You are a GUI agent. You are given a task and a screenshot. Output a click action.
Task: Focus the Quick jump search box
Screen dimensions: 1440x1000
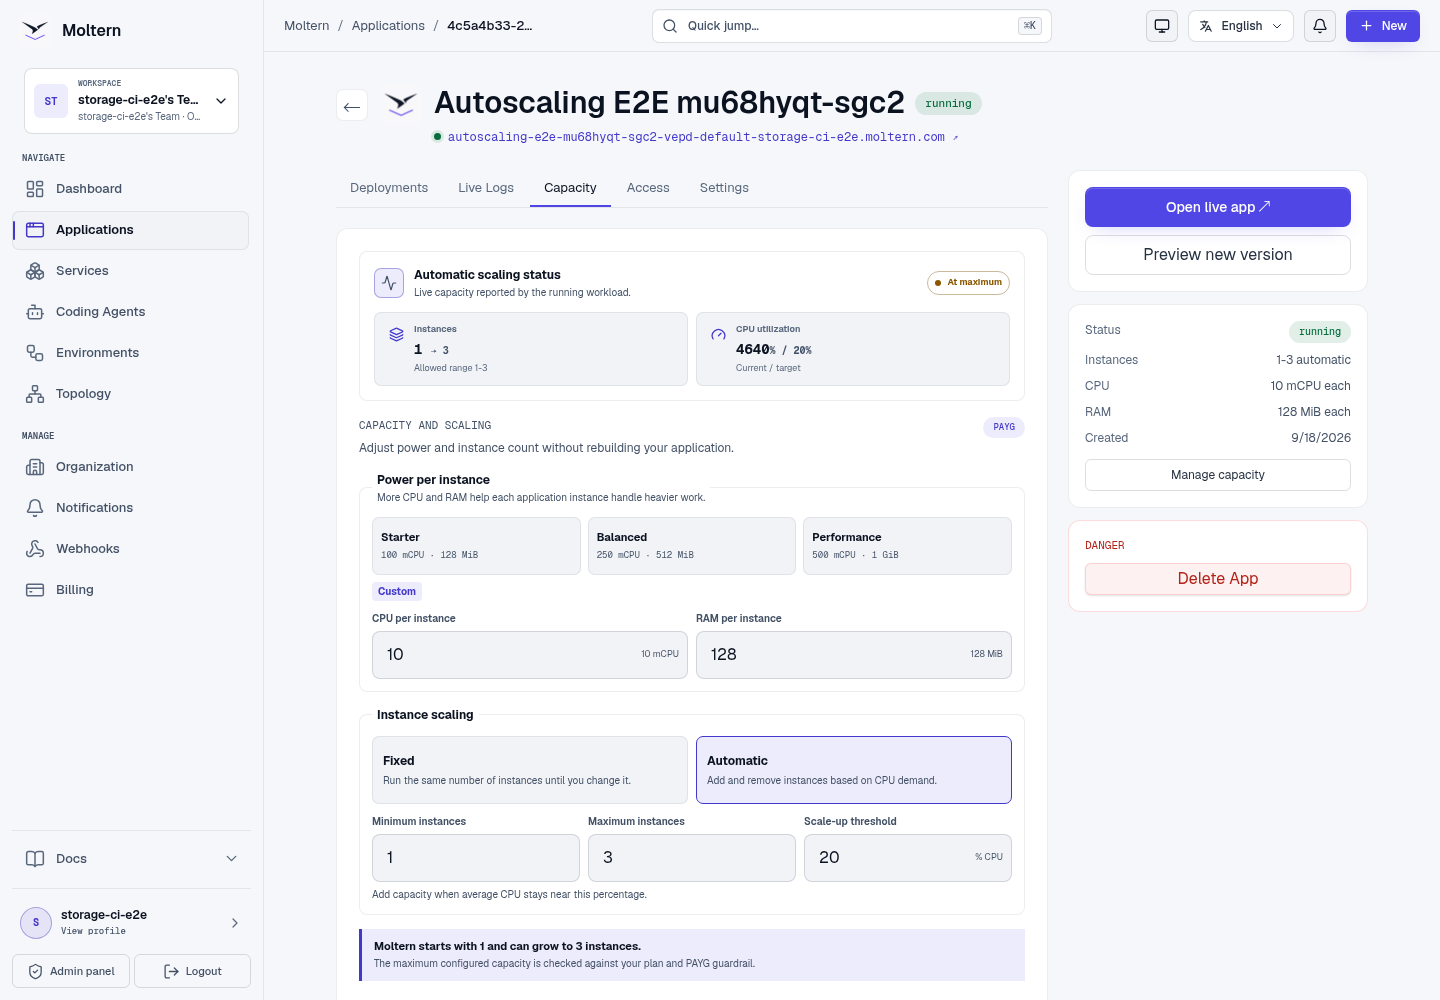click(851, 26)
